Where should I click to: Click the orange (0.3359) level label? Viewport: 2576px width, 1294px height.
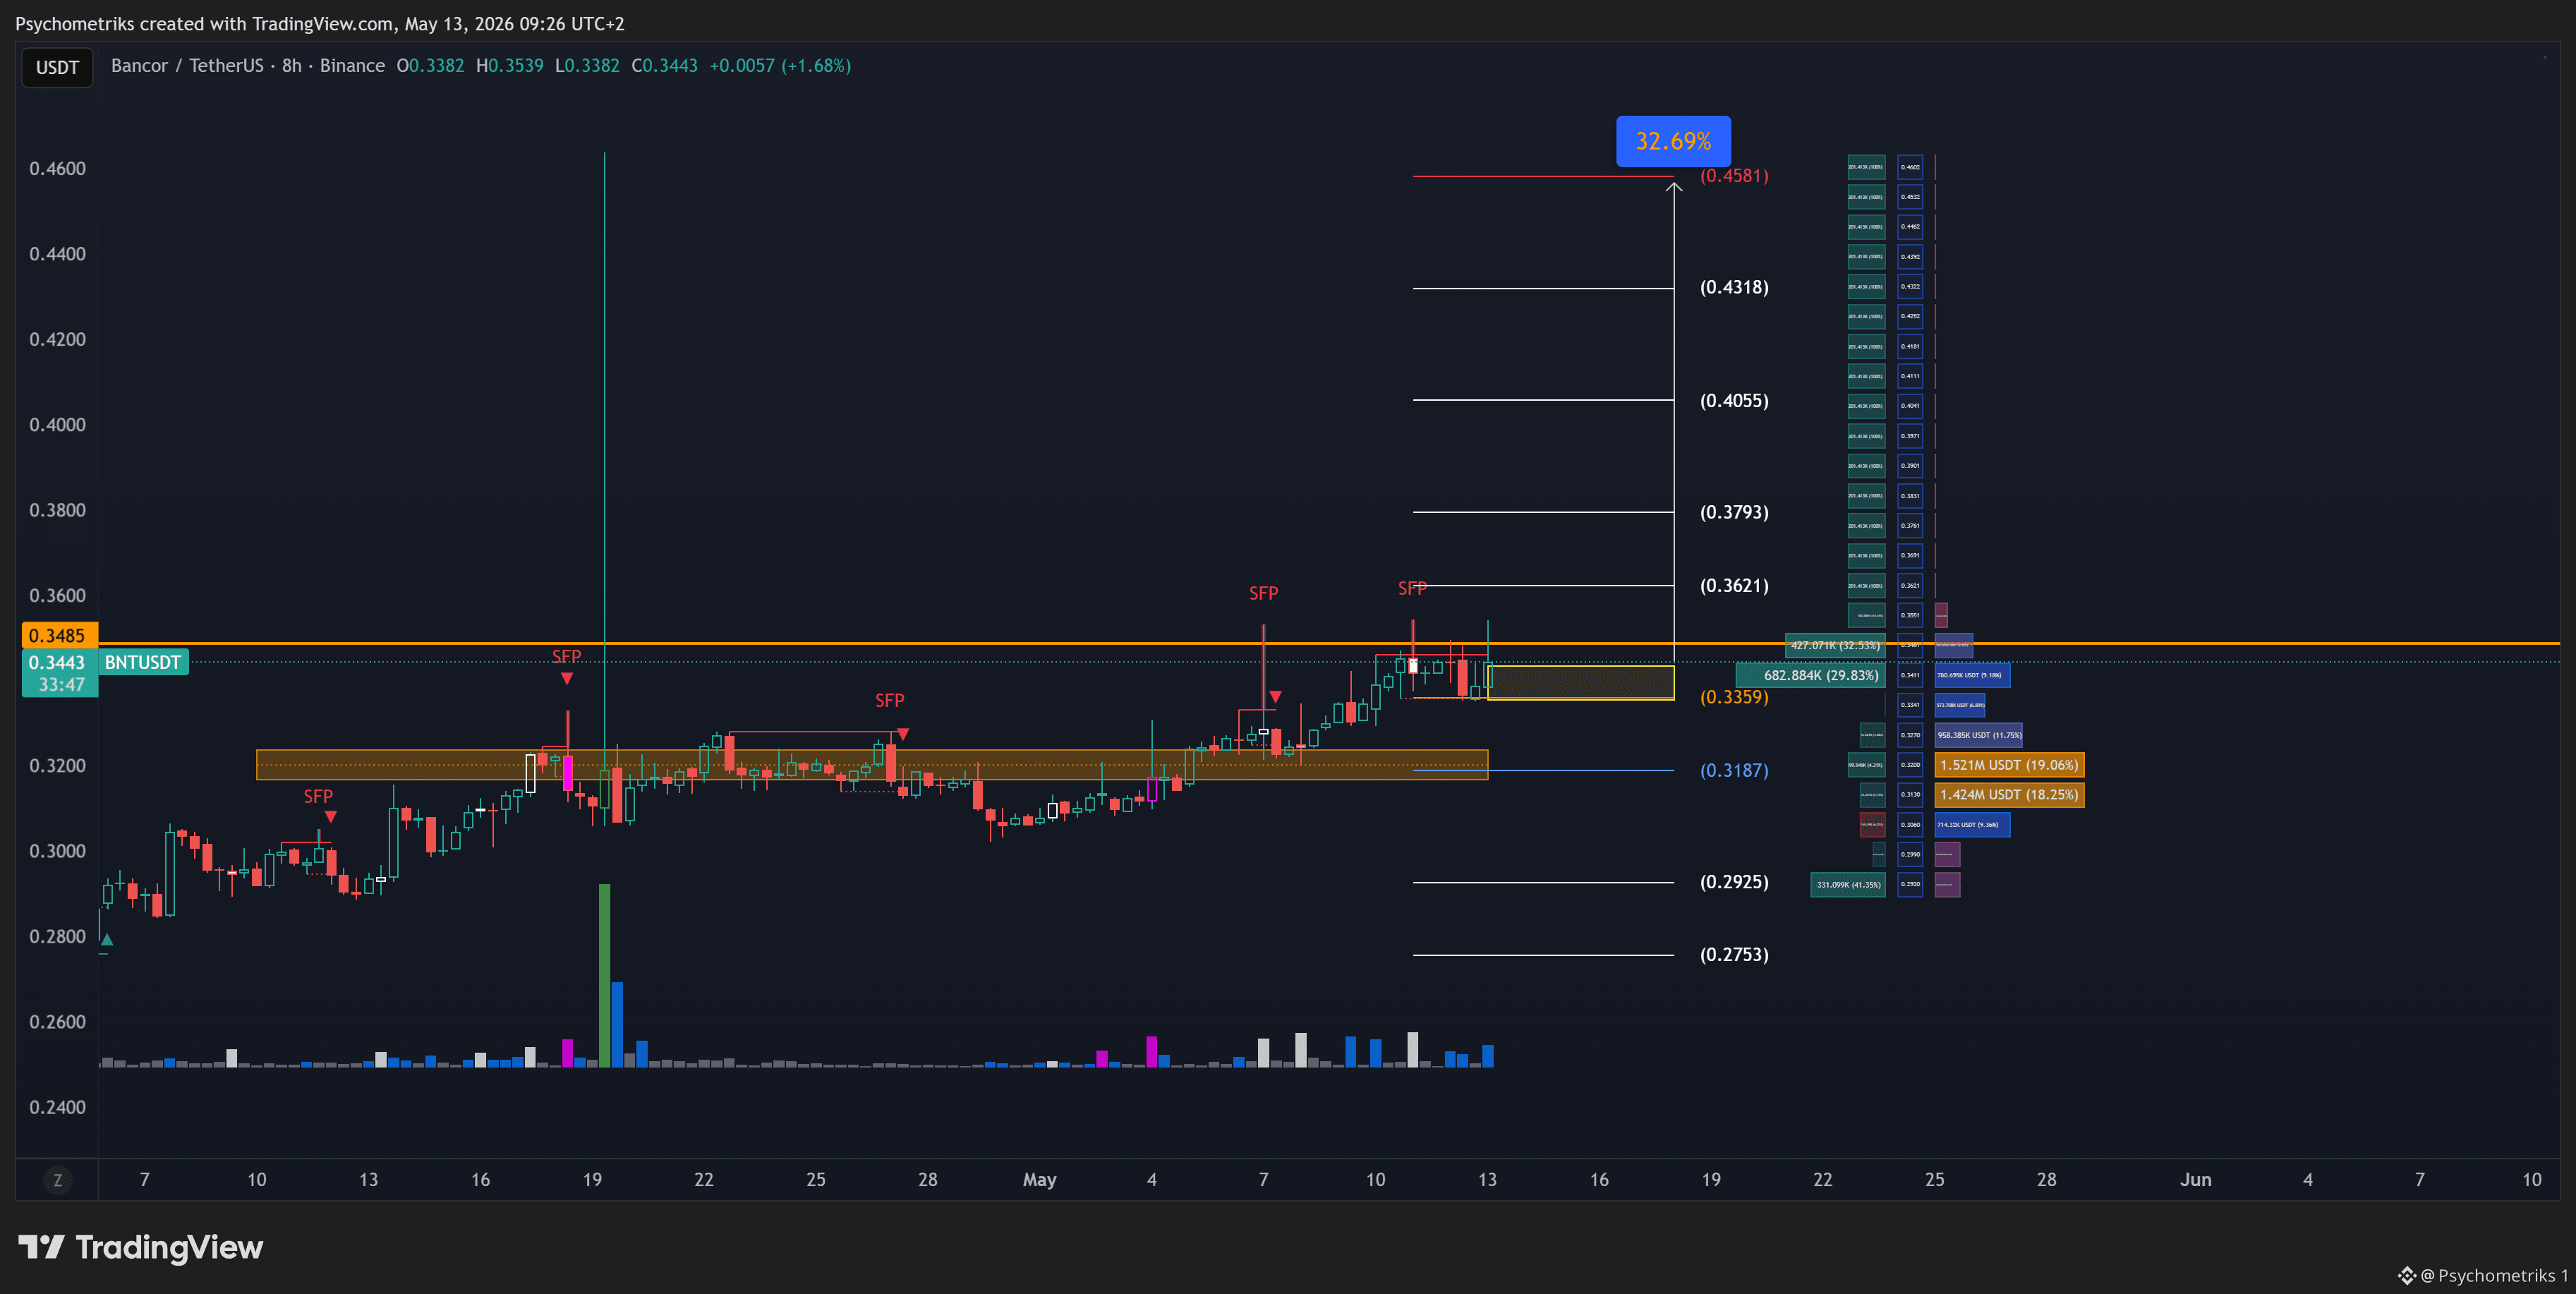tap(1734, 697)
